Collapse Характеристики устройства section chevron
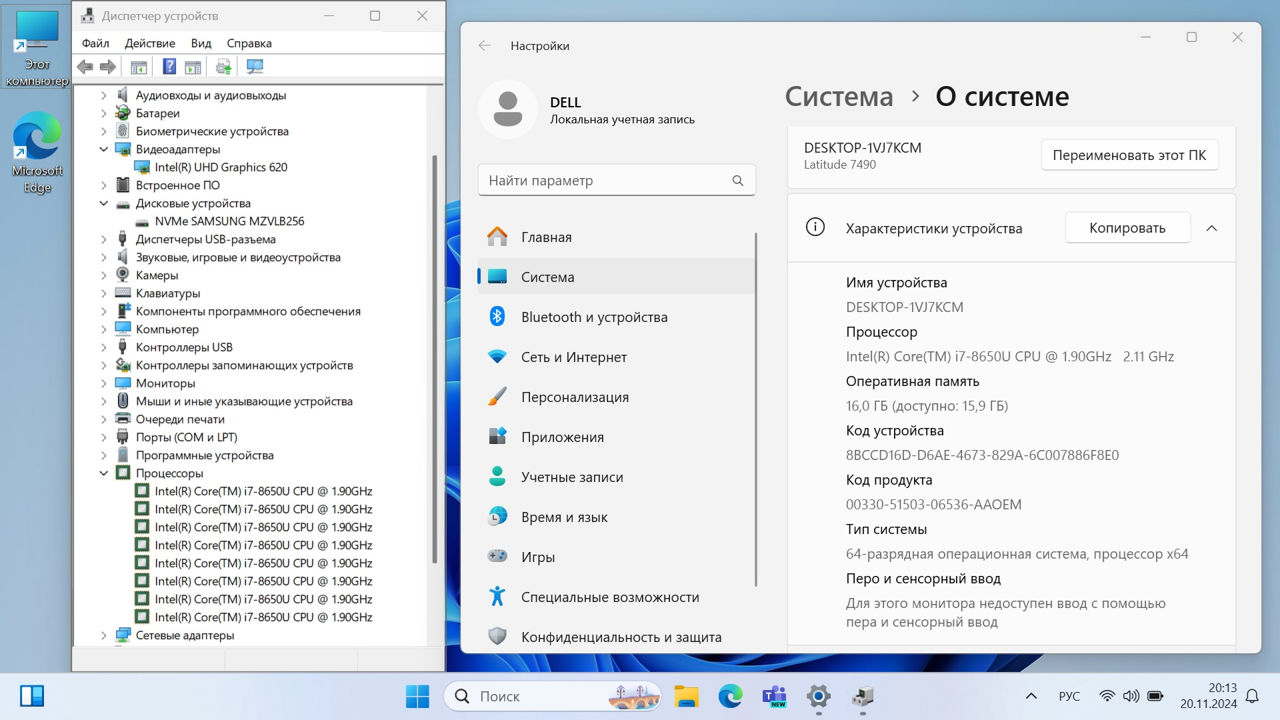Image resolution: width=1280 pixels, height=720 pixels. (1211, 228)
